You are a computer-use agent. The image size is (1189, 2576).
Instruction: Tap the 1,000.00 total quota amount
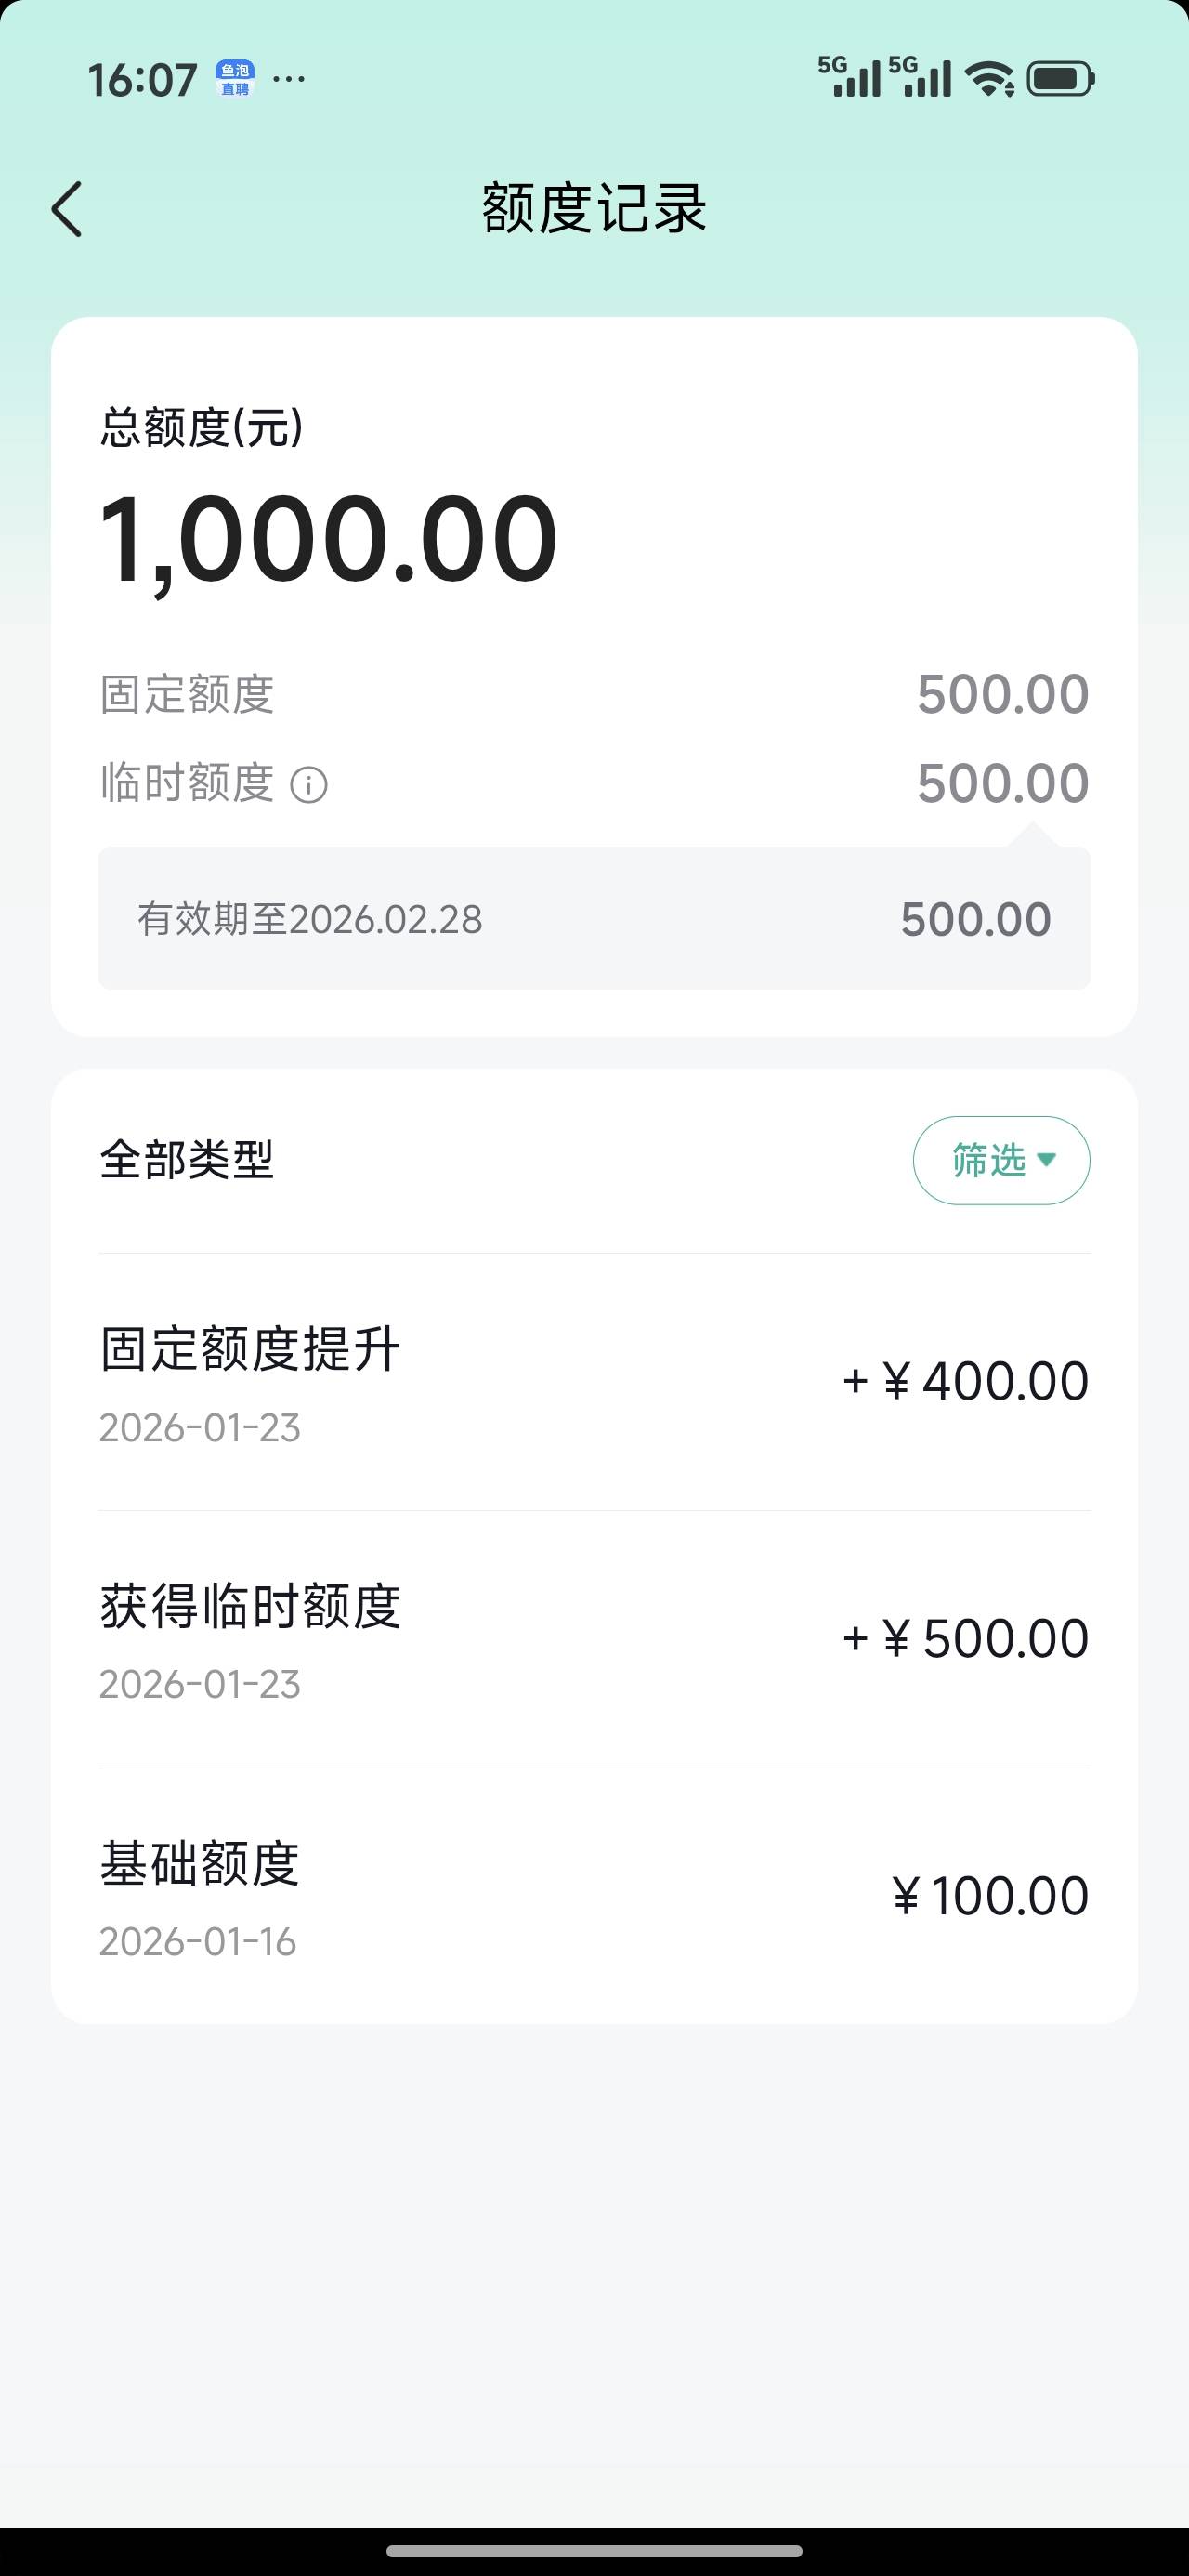tap(329, 540)
